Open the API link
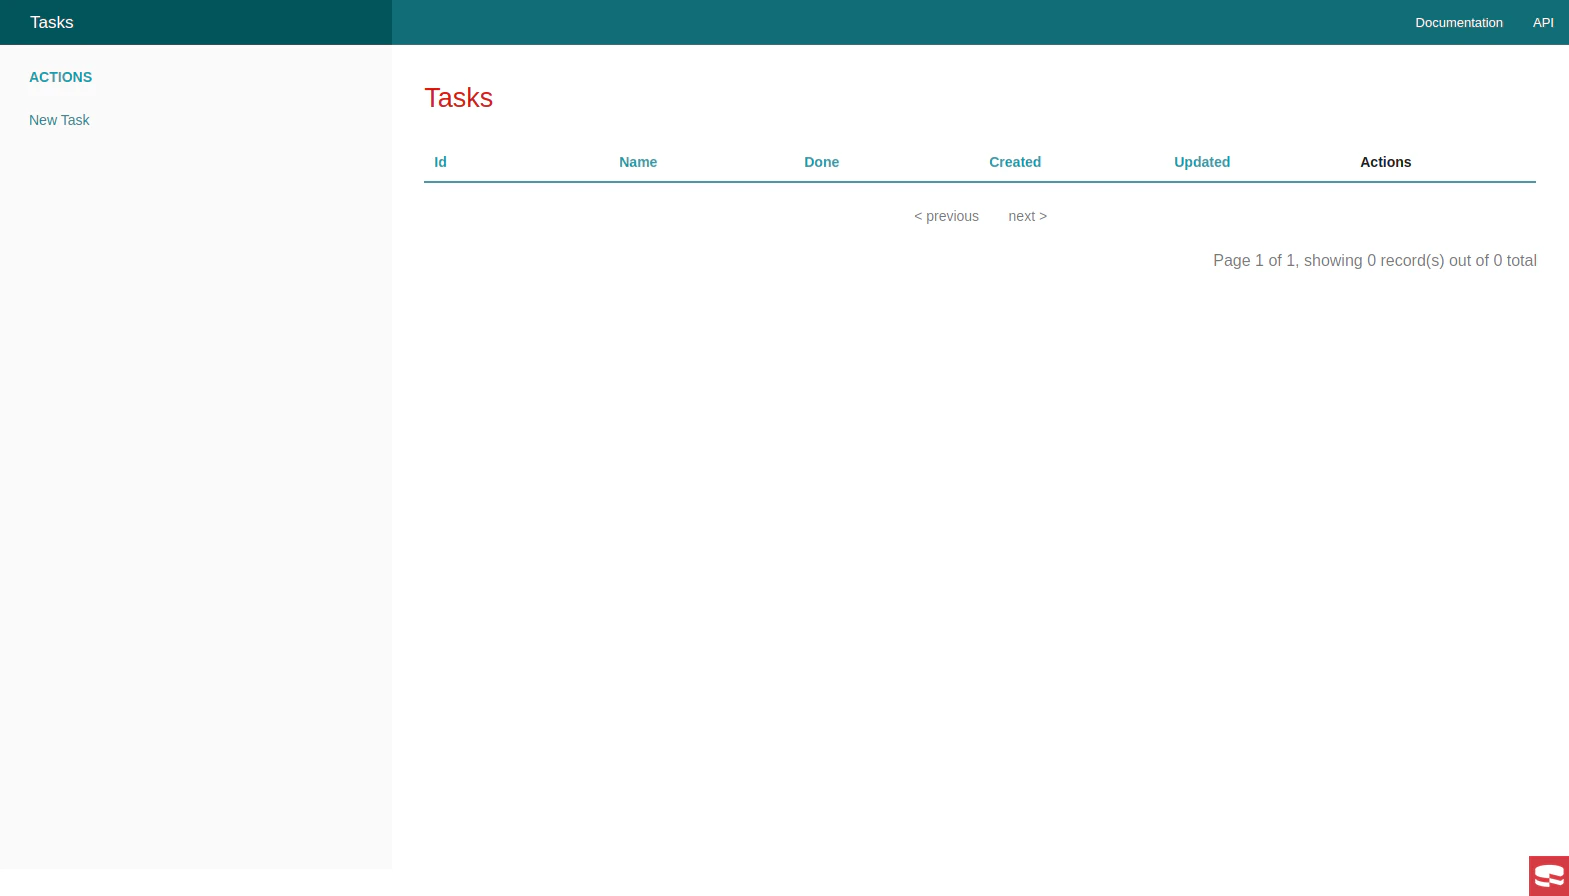1569x896 pixels. pyautogui.click(x=1543, y=22)
